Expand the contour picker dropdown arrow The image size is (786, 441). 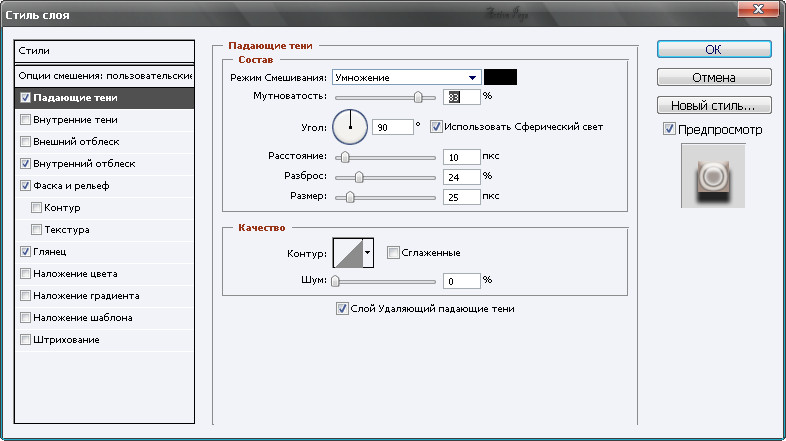[x=367, y=253]
